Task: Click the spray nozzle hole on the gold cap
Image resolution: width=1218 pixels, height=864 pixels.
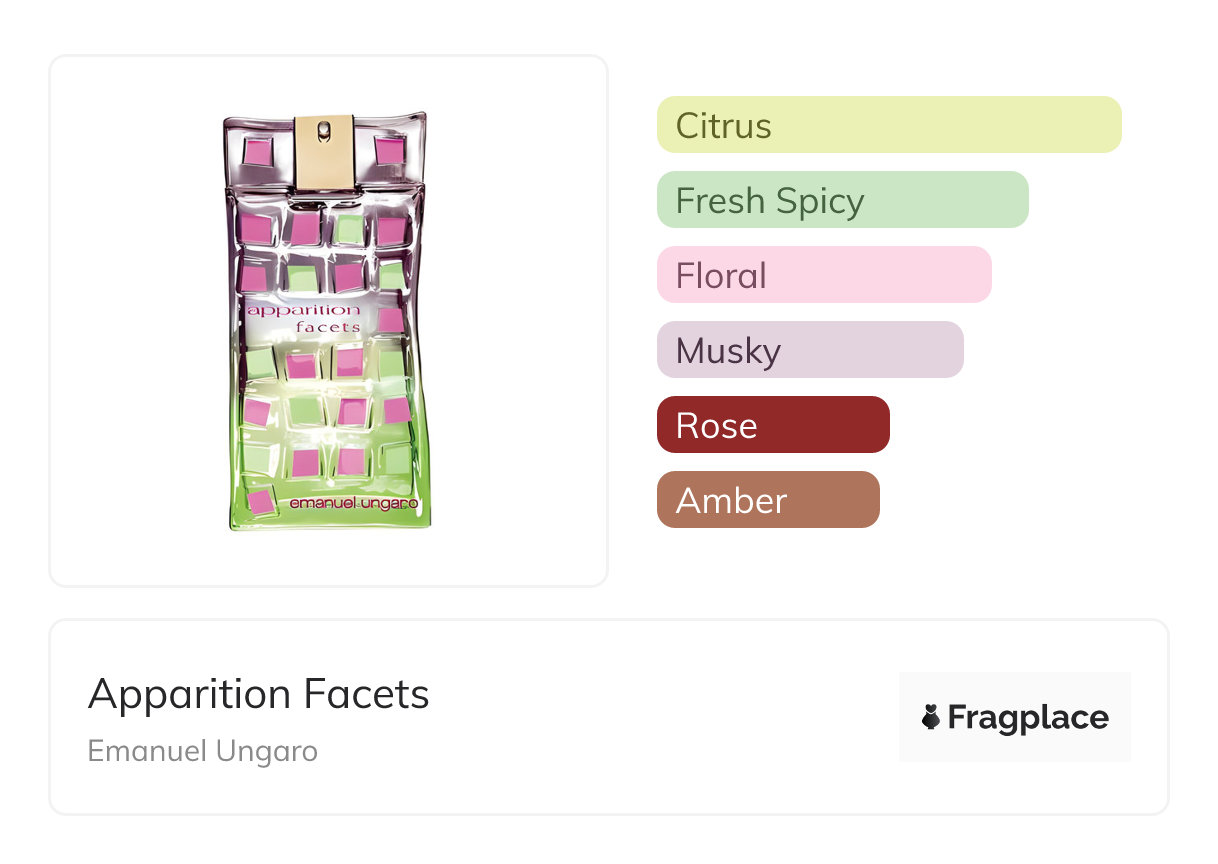Action: coord(324,130)
